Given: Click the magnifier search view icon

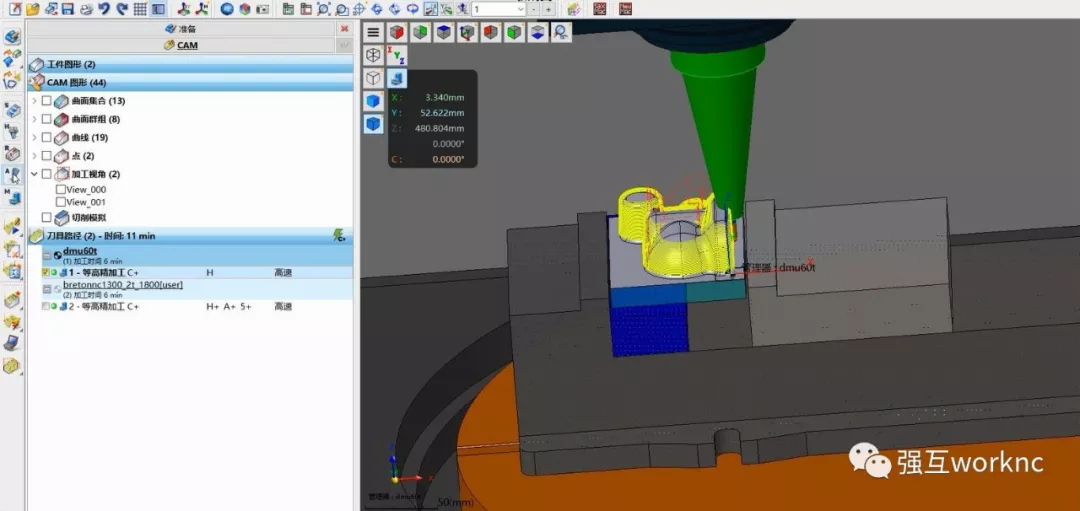Looking at the screenshot, I should click(x=561, y=32).
